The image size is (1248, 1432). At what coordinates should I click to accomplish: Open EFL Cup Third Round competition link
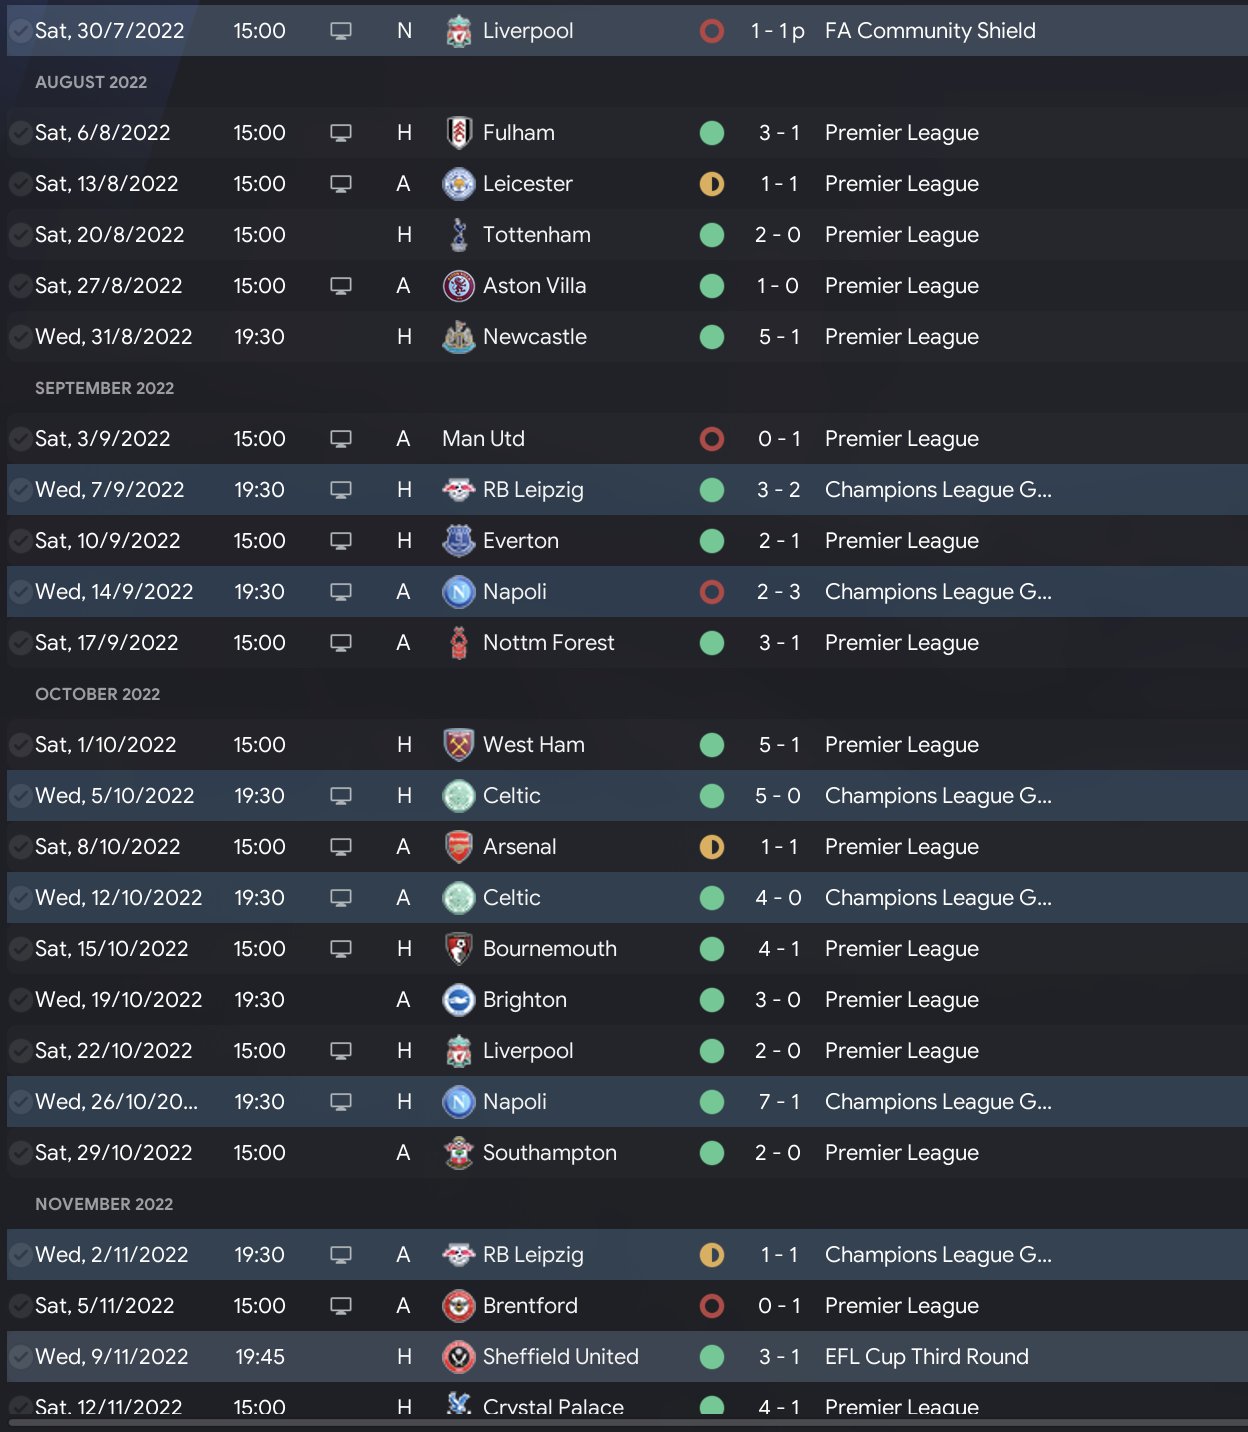(x=926, y=1357)
